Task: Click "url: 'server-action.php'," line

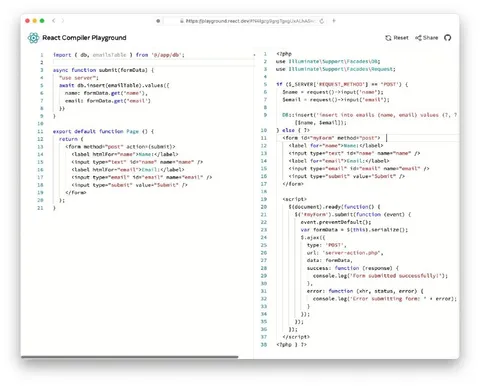Action: [x=345, y=253]
